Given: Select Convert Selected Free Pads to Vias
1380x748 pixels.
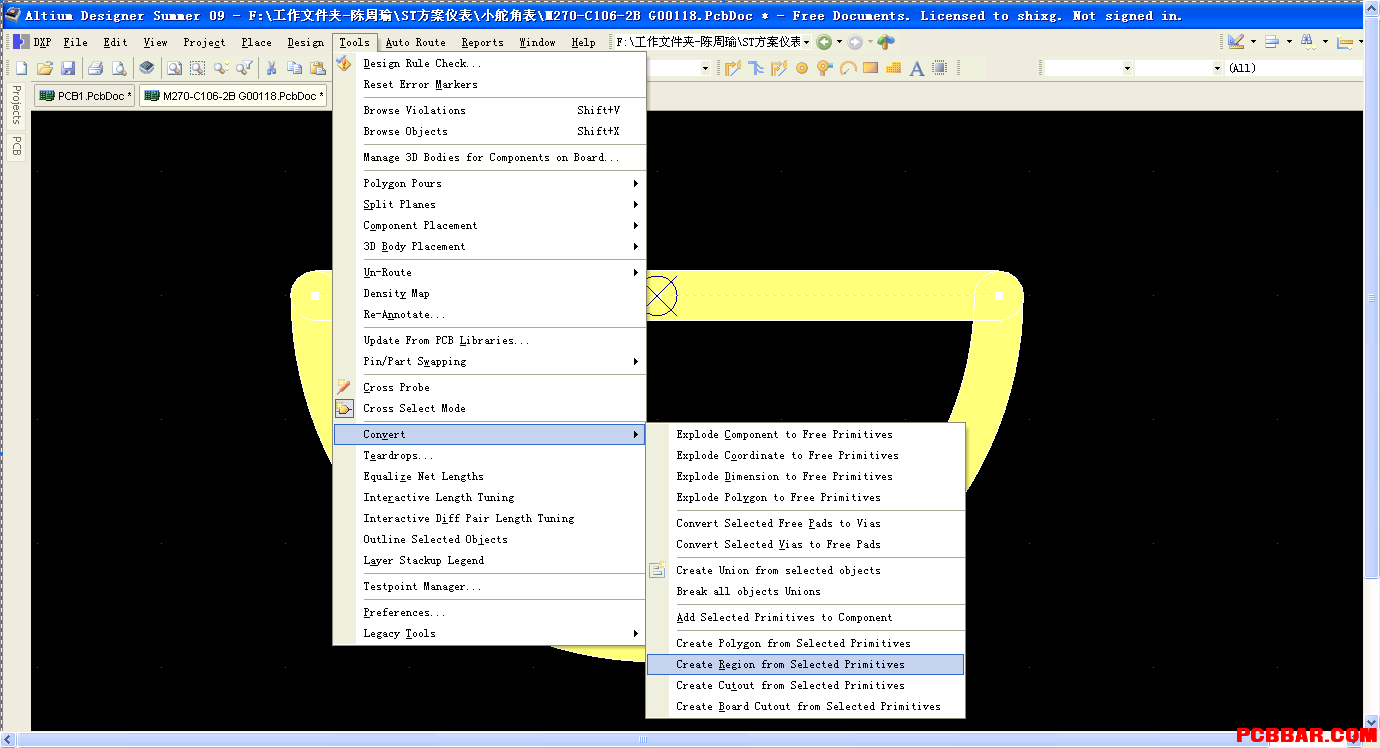Looking at the screenshot, I should 805,523.
